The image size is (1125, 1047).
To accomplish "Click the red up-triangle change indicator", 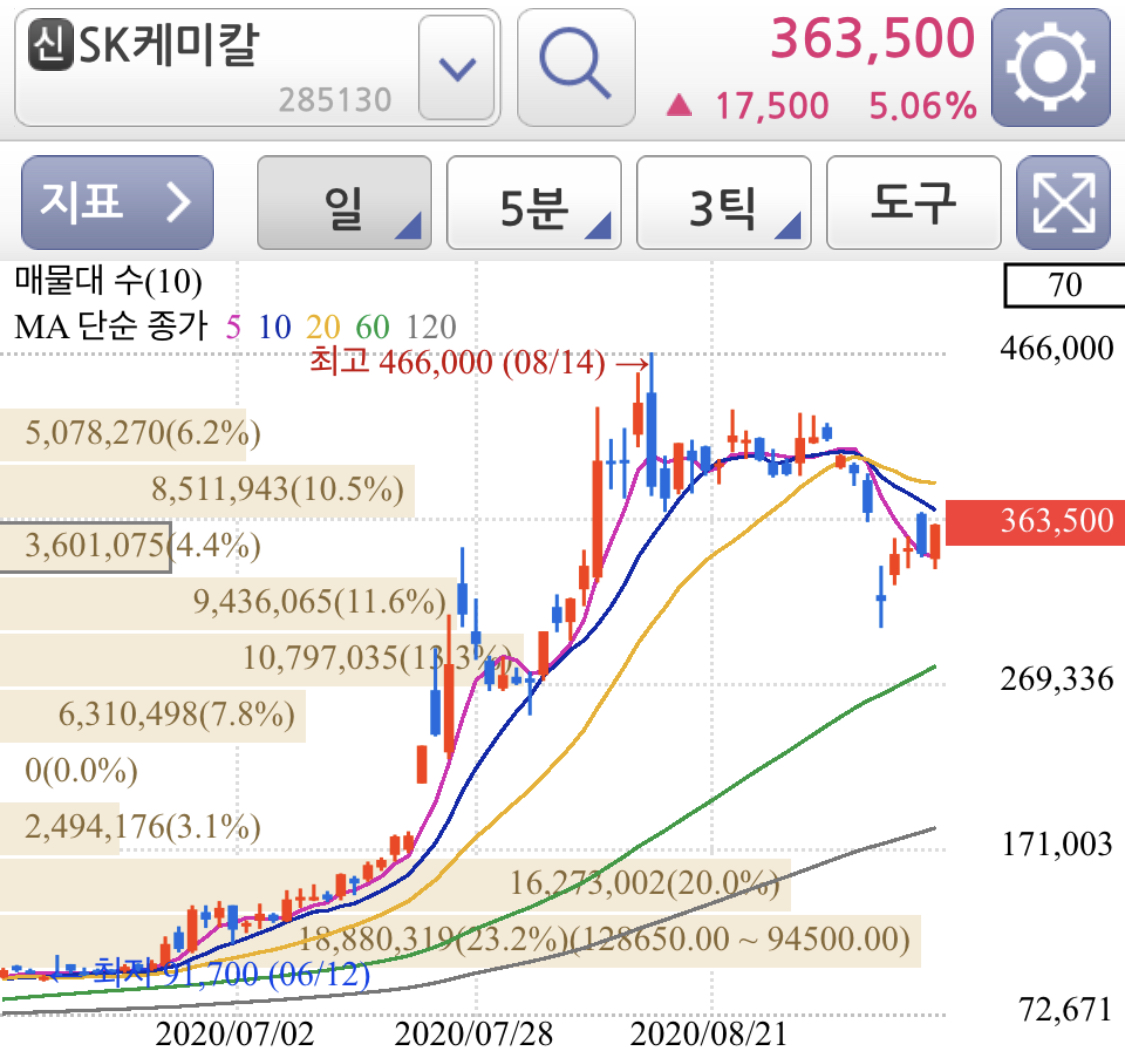I will pos(679,106).
